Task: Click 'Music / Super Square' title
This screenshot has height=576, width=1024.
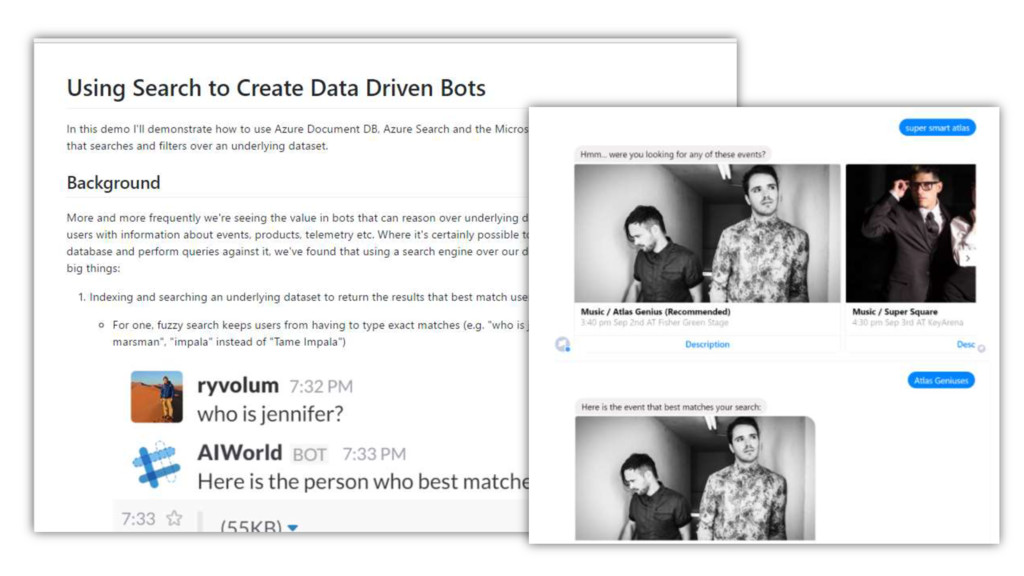Action: tap(895, 312)
